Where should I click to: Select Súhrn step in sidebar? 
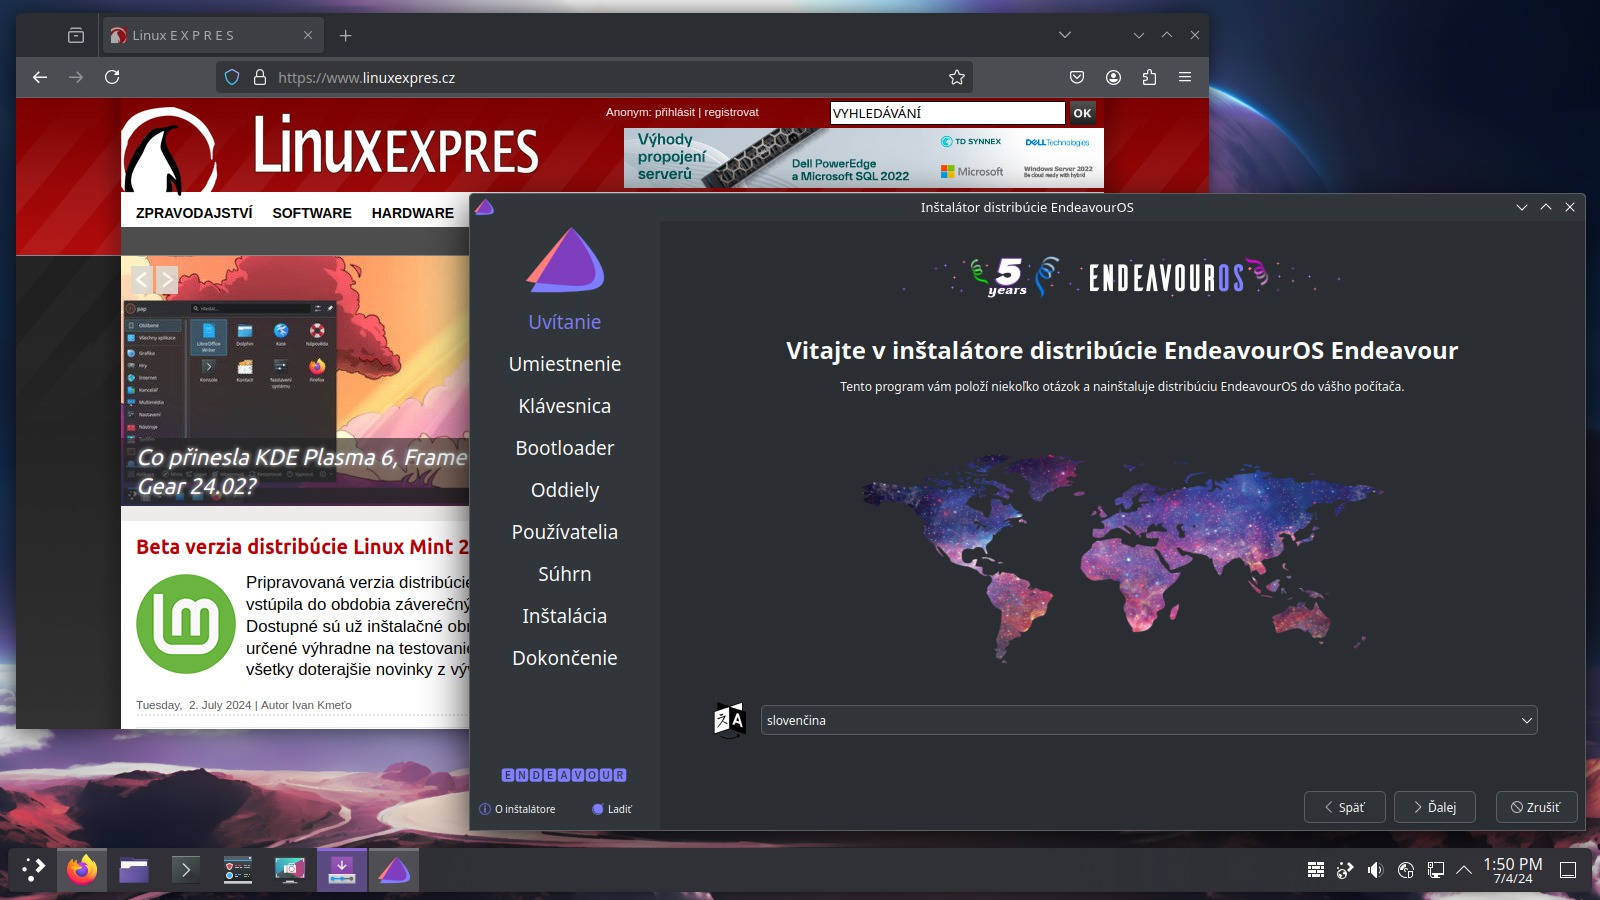[x=565, y=574]
